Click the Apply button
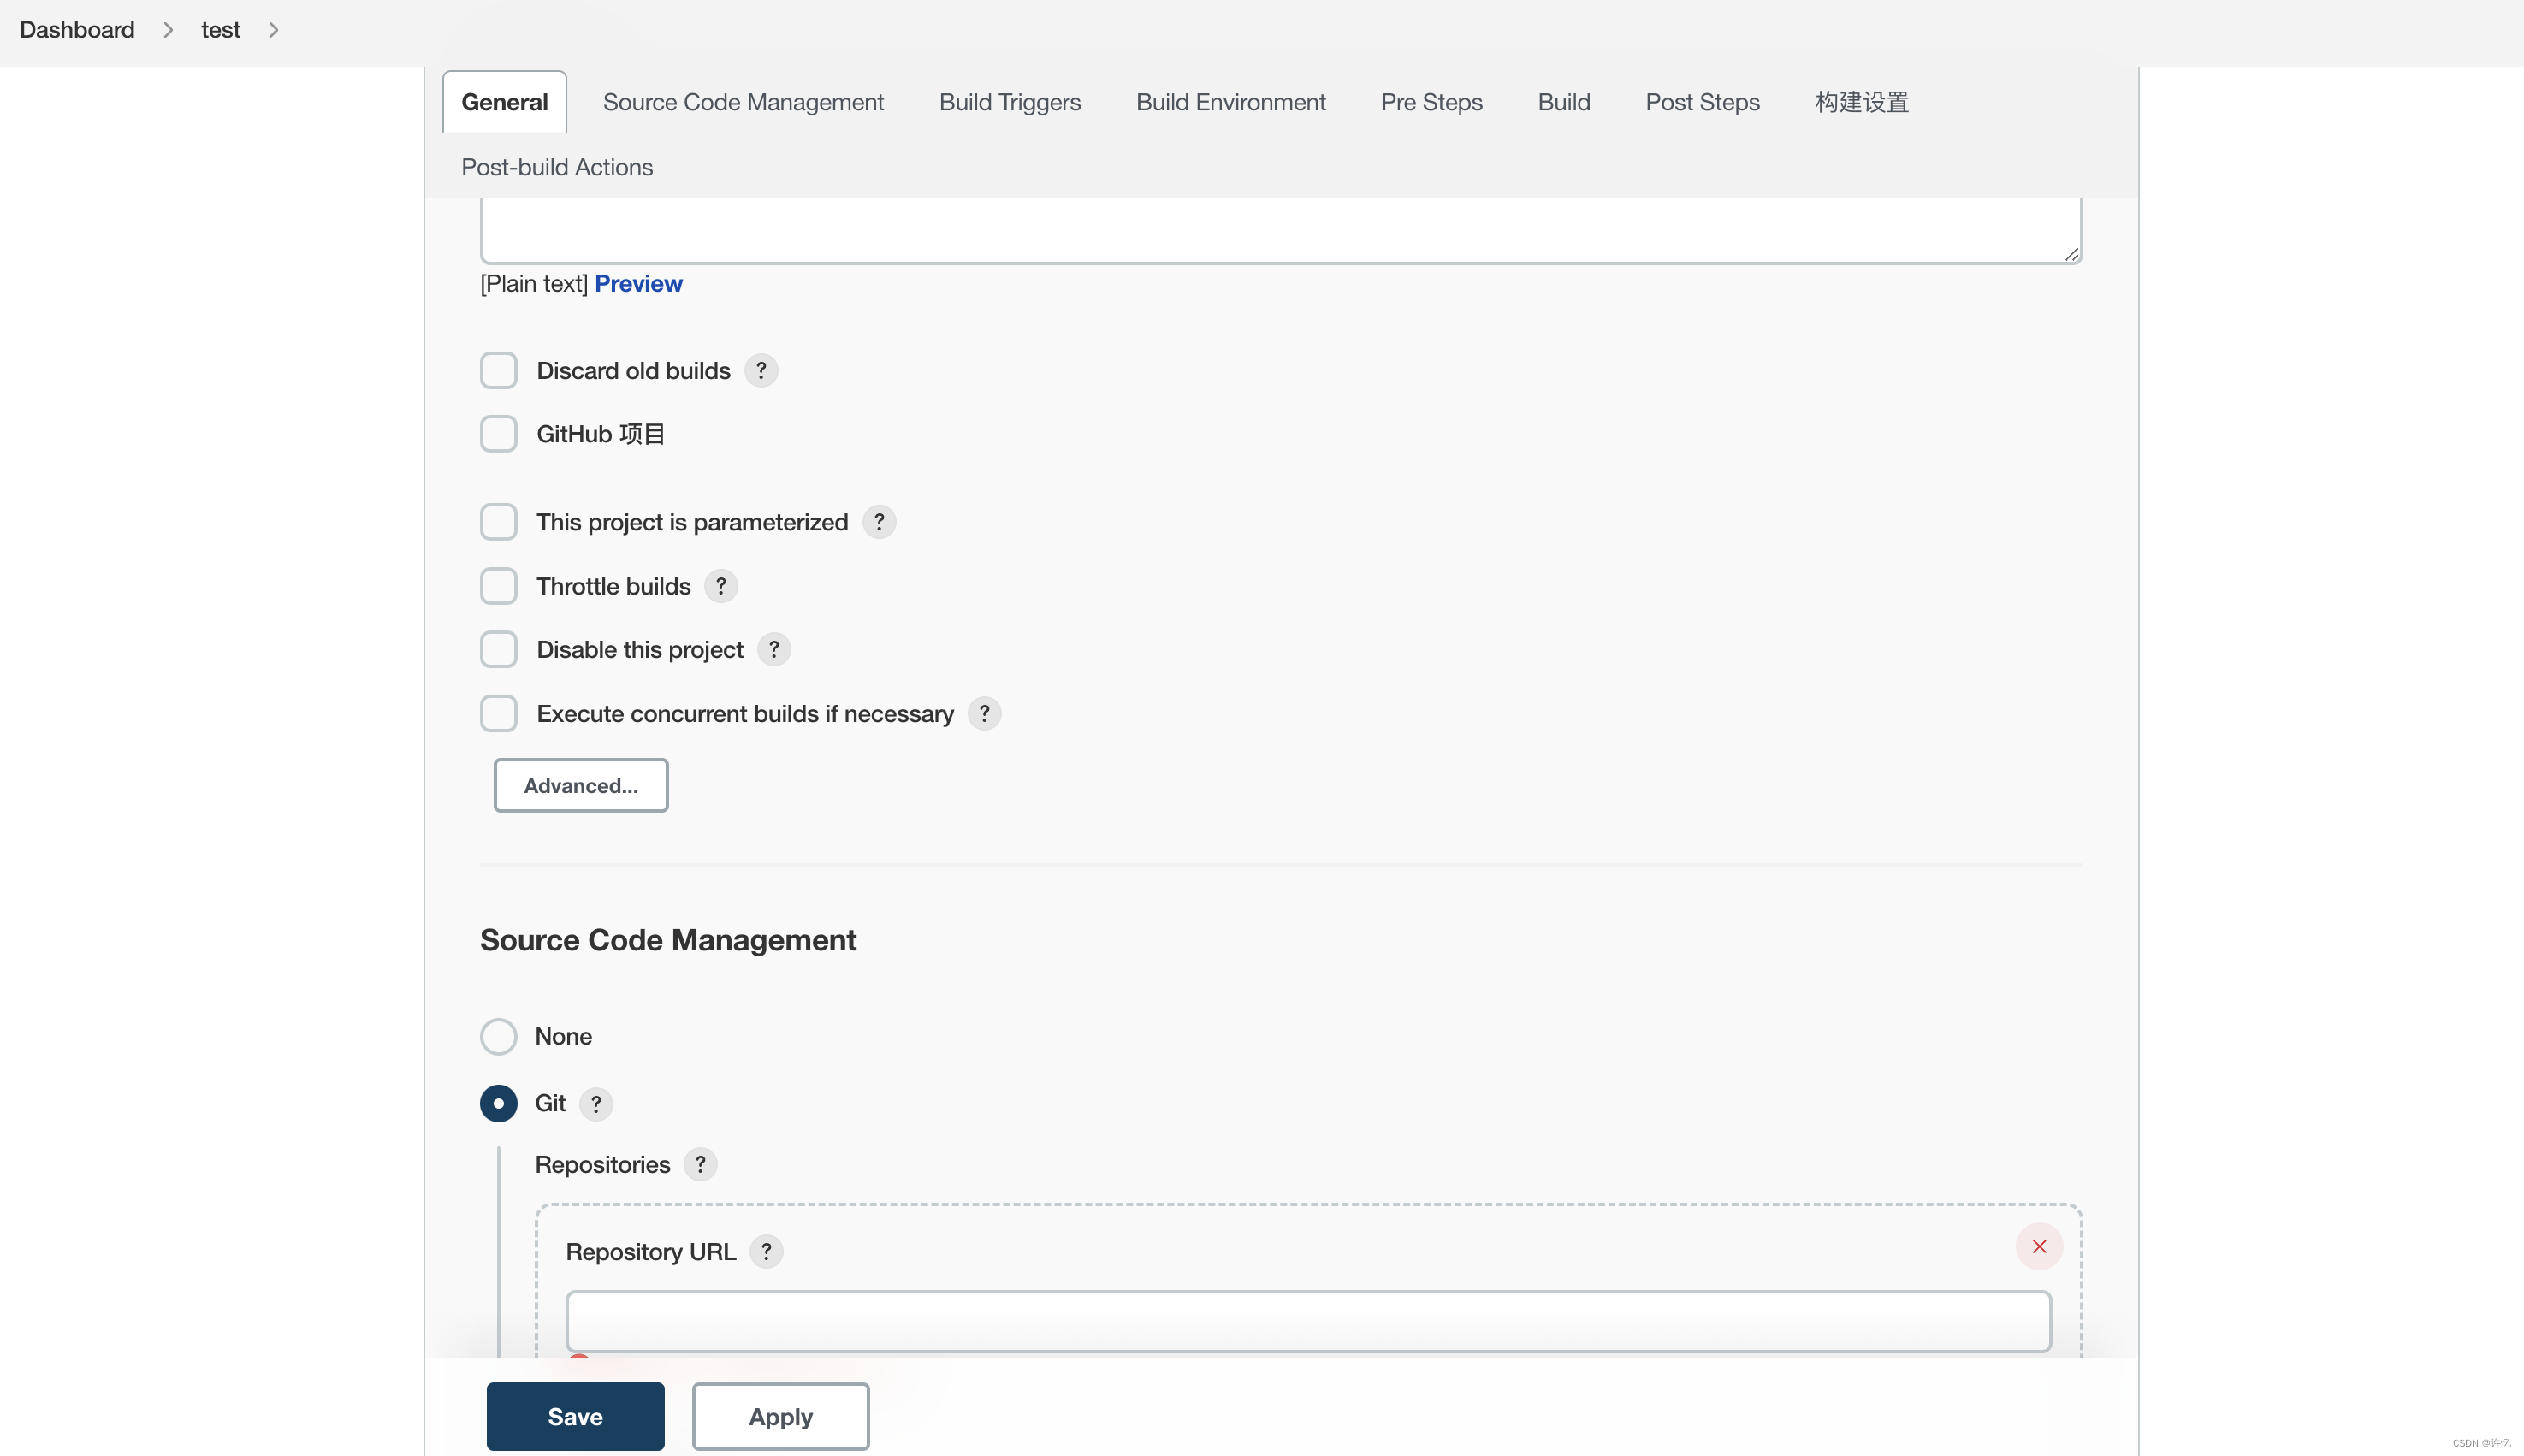Image resolution: width=2524 pixels, height=1456 pixels. [x=780, y=1416]
